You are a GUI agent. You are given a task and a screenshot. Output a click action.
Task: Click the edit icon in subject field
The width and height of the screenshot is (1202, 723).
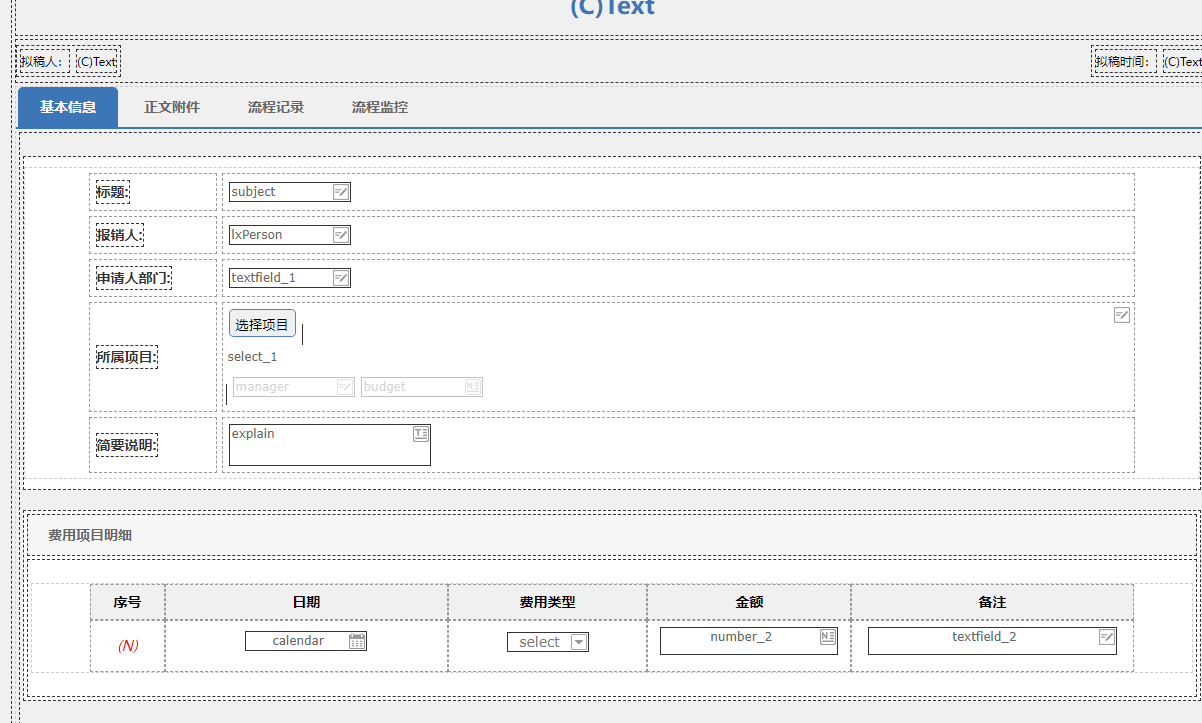point(341,192)
